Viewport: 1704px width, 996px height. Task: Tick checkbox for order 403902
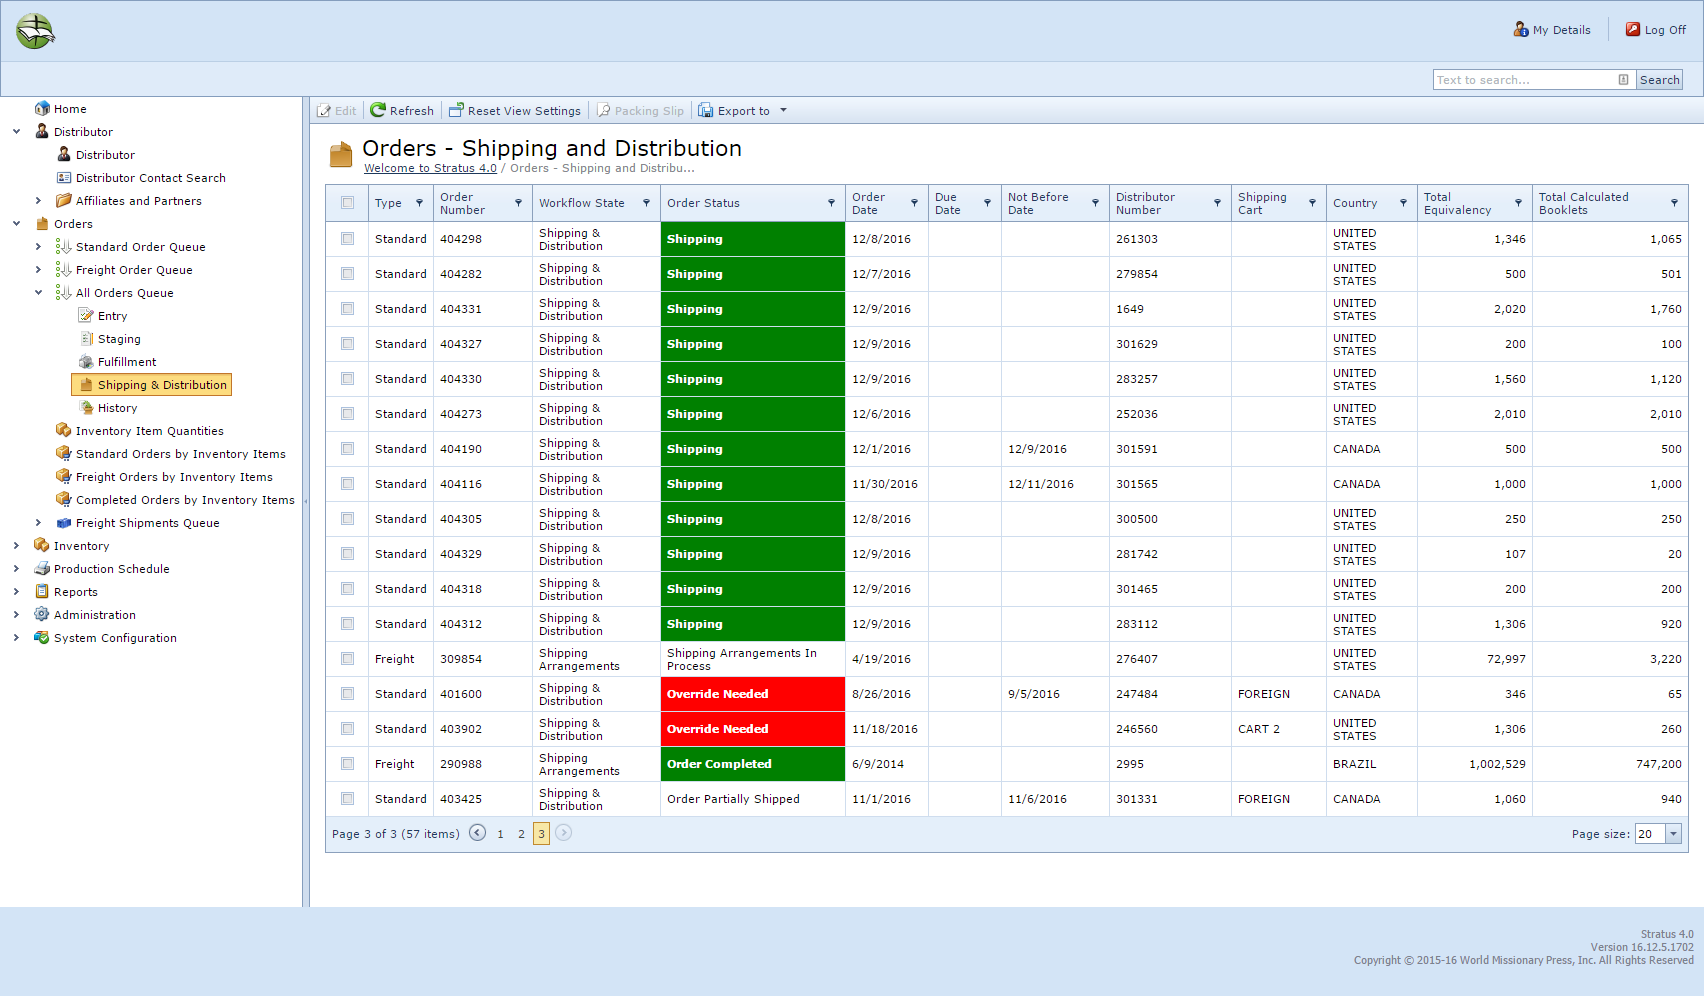click(347, 728)
